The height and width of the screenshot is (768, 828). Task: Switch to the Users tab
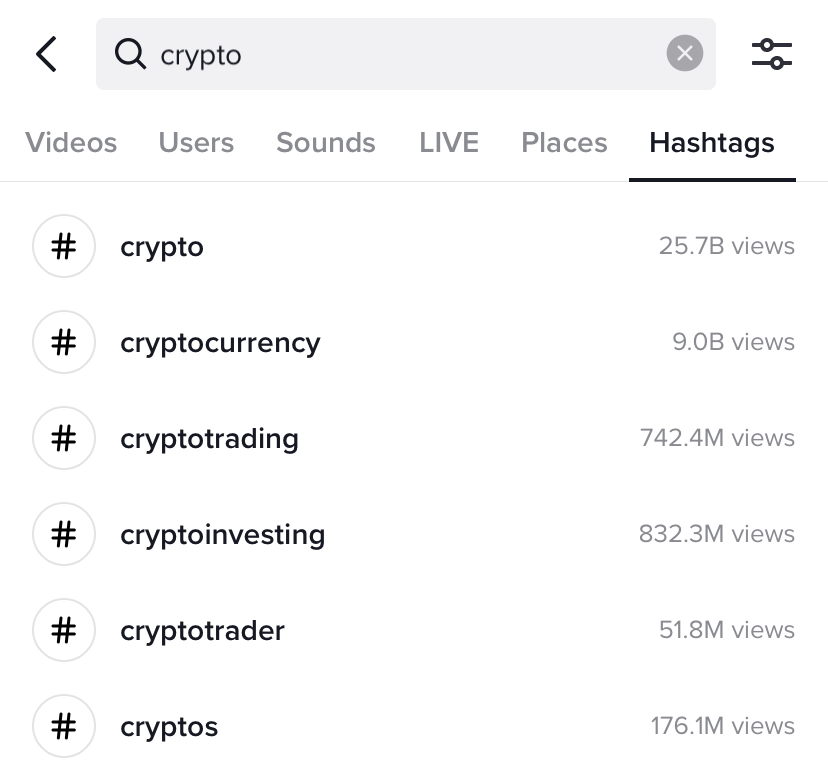[x=196, y=143]
